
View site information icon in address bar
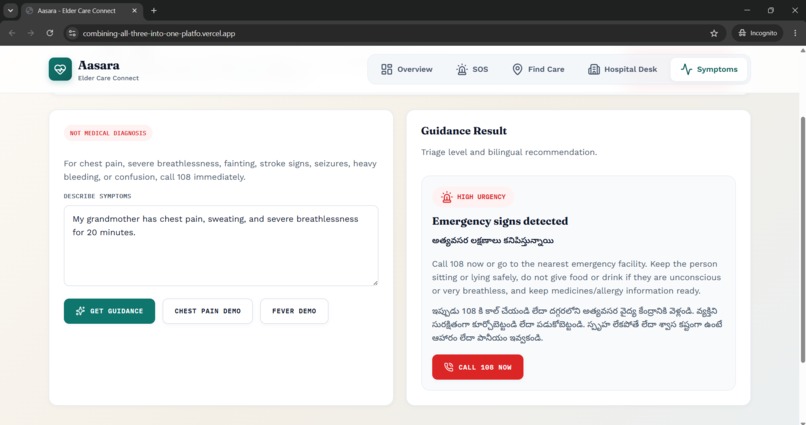(72, 33)
